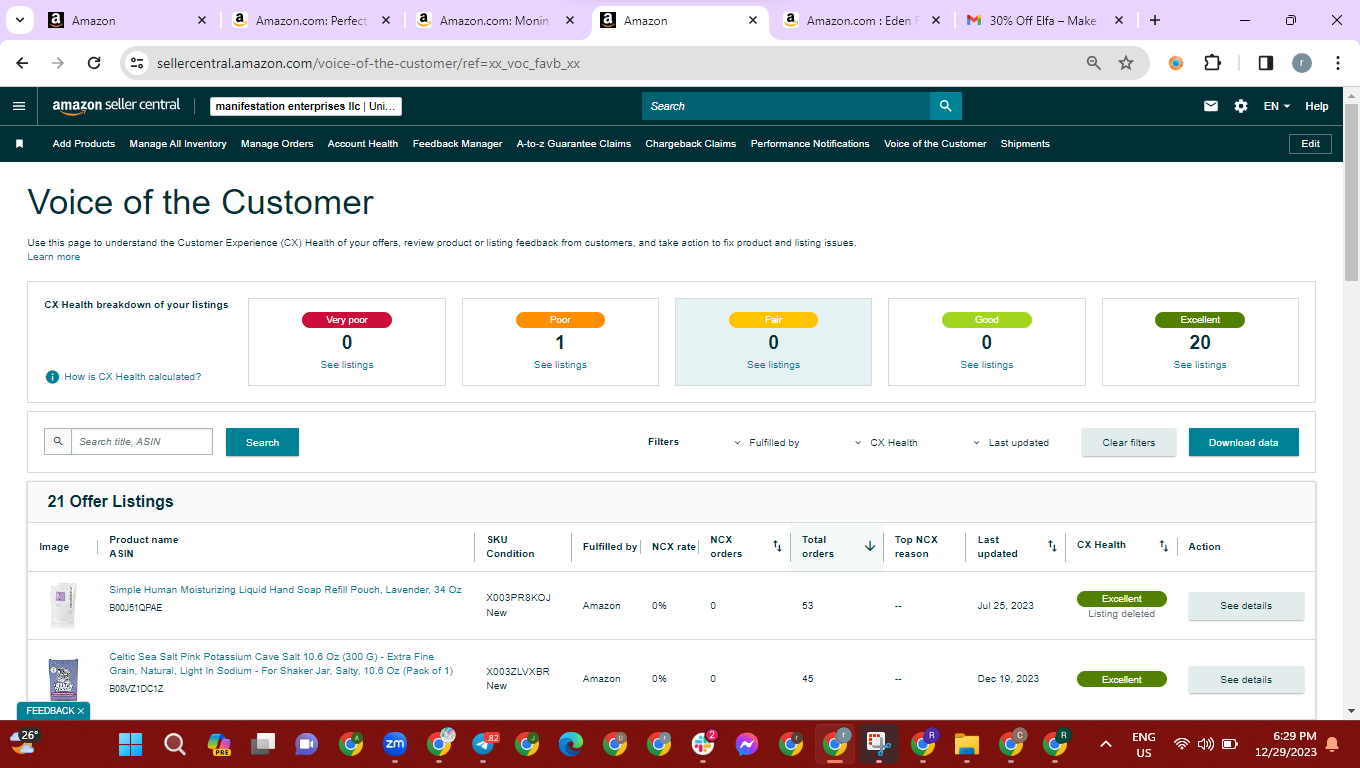Open the settings gear icon
1360x768 pixels.
1241,106
